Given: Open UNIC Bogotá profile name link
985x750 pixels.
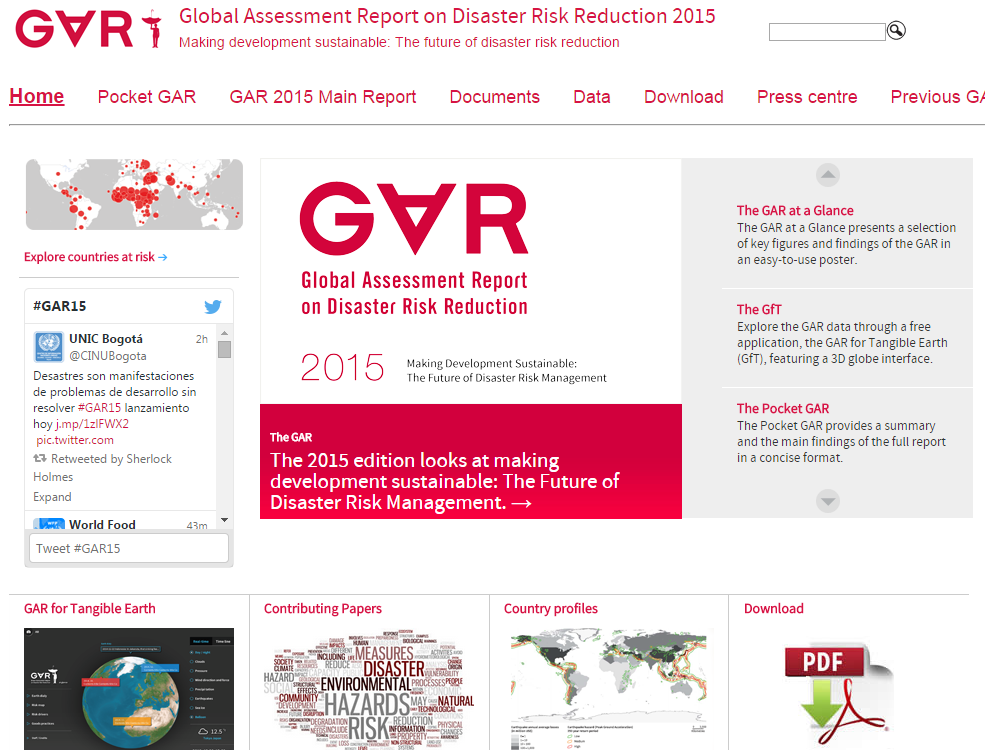Looking at the screenshot, I should coord(106,339).
